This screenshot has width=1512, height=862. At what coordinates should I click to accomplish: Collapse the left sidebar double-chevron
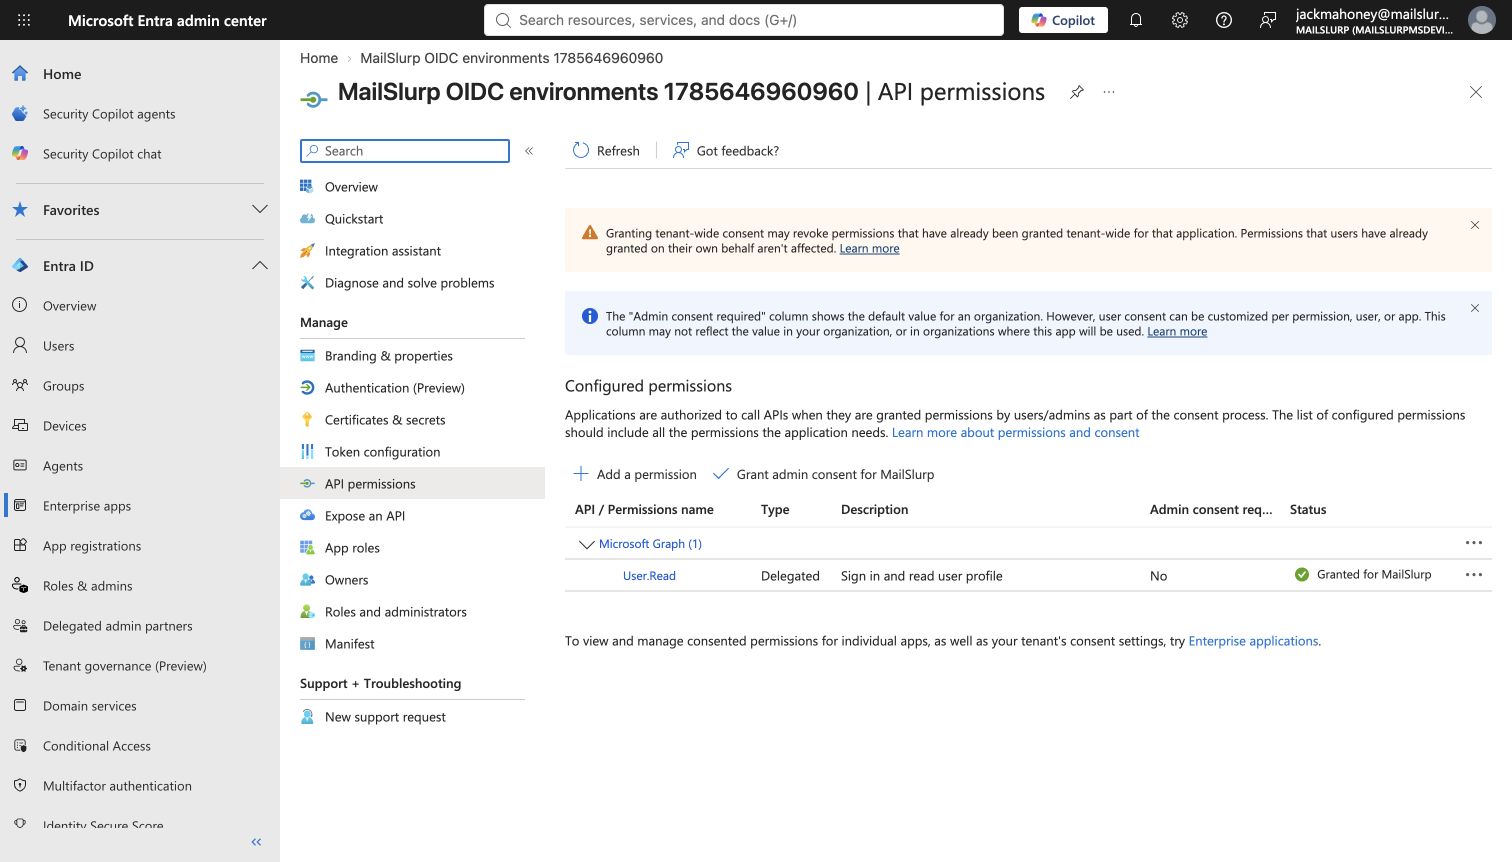click(x=256, y=842)
